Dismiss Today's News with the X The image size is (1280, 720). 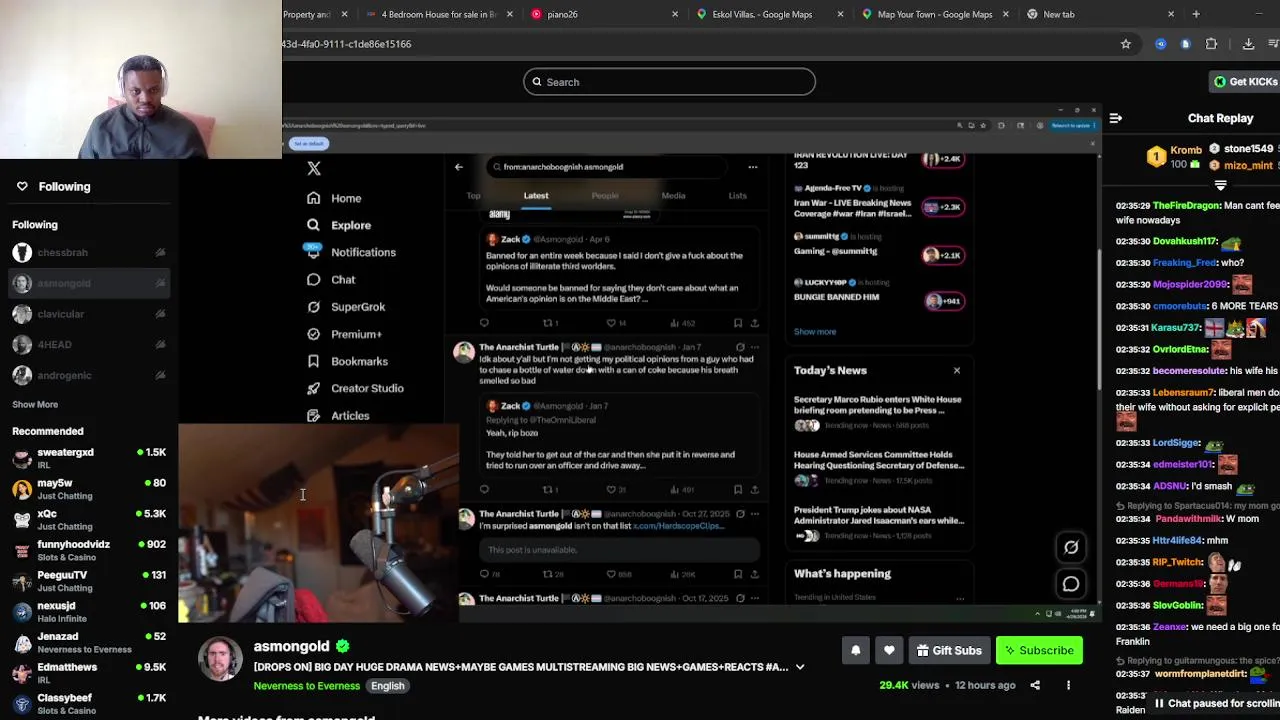957,370
